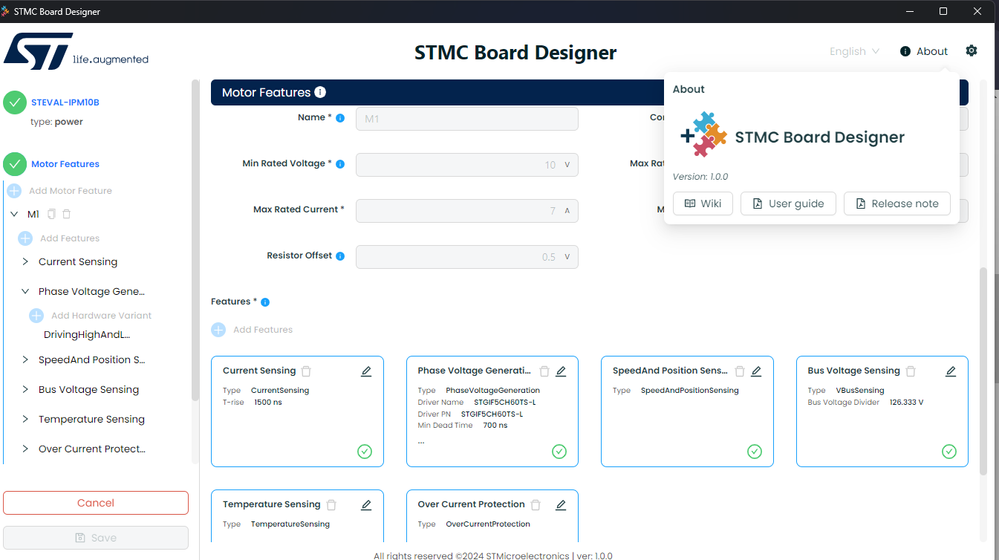
Task: Click driver name STGIF5CH60TS-L text
Action: (x=505, y=402)
